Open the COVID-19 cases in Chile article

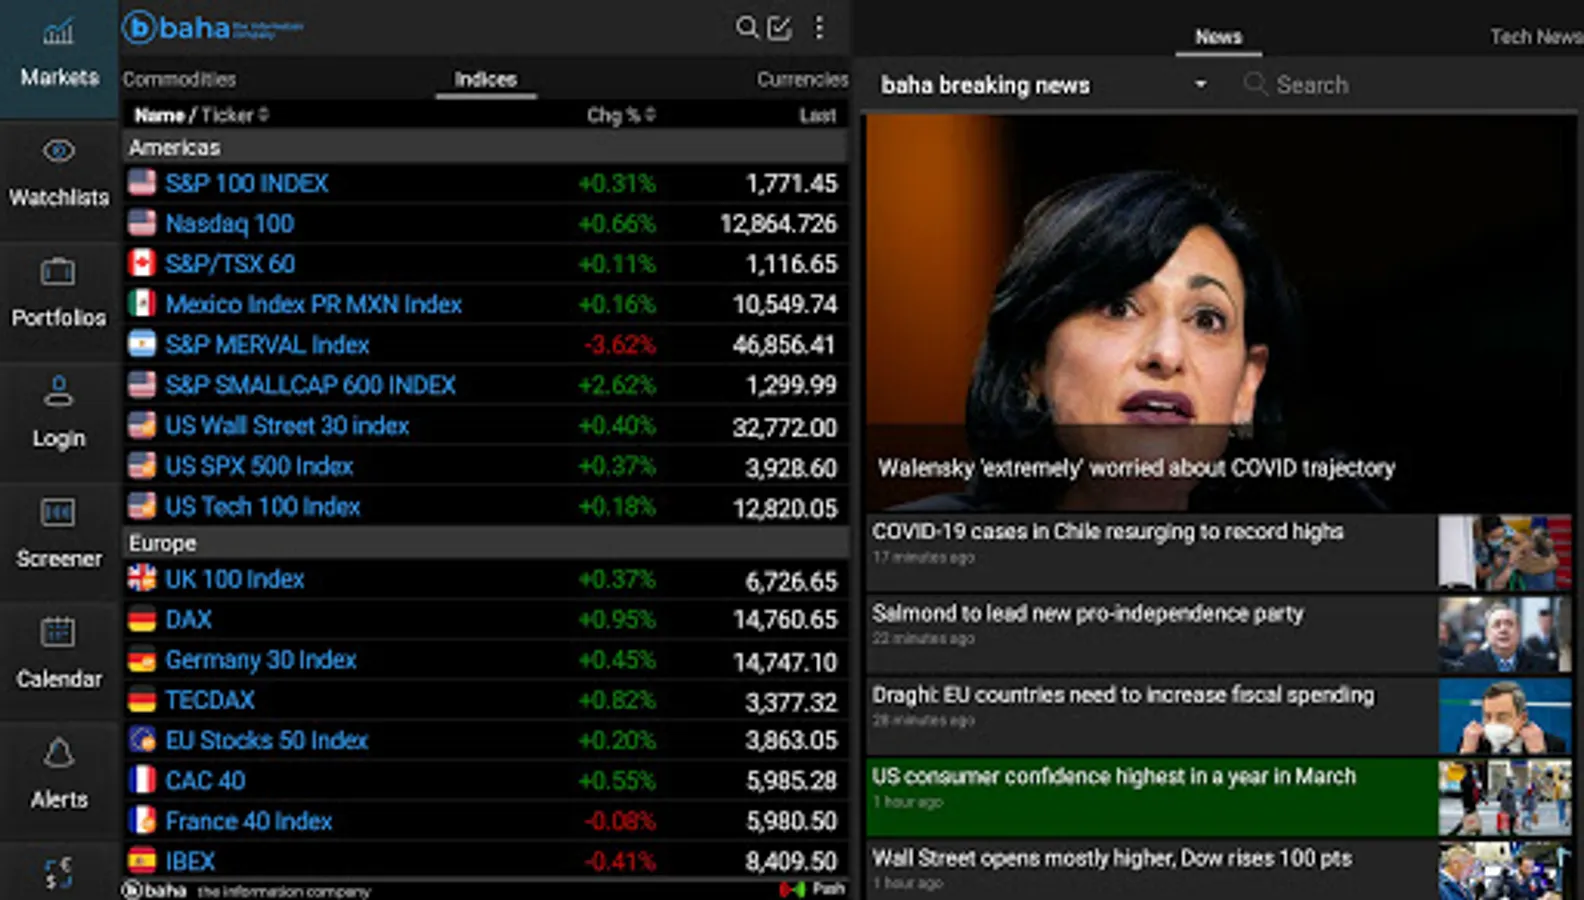tap(1219, 551)
